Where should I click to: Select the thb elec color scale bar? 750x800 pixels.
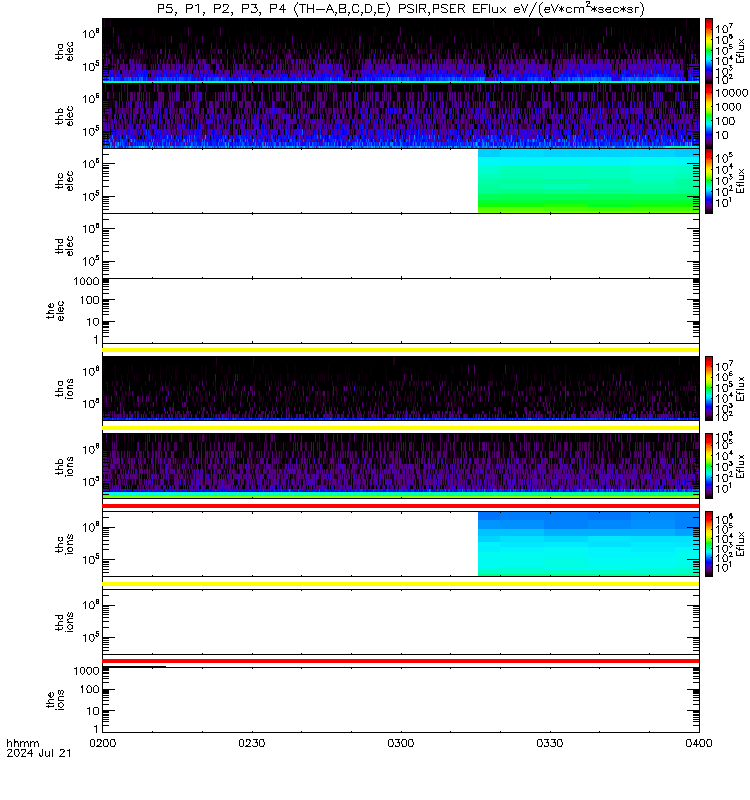pyautogui.click(x=709, y=116)
